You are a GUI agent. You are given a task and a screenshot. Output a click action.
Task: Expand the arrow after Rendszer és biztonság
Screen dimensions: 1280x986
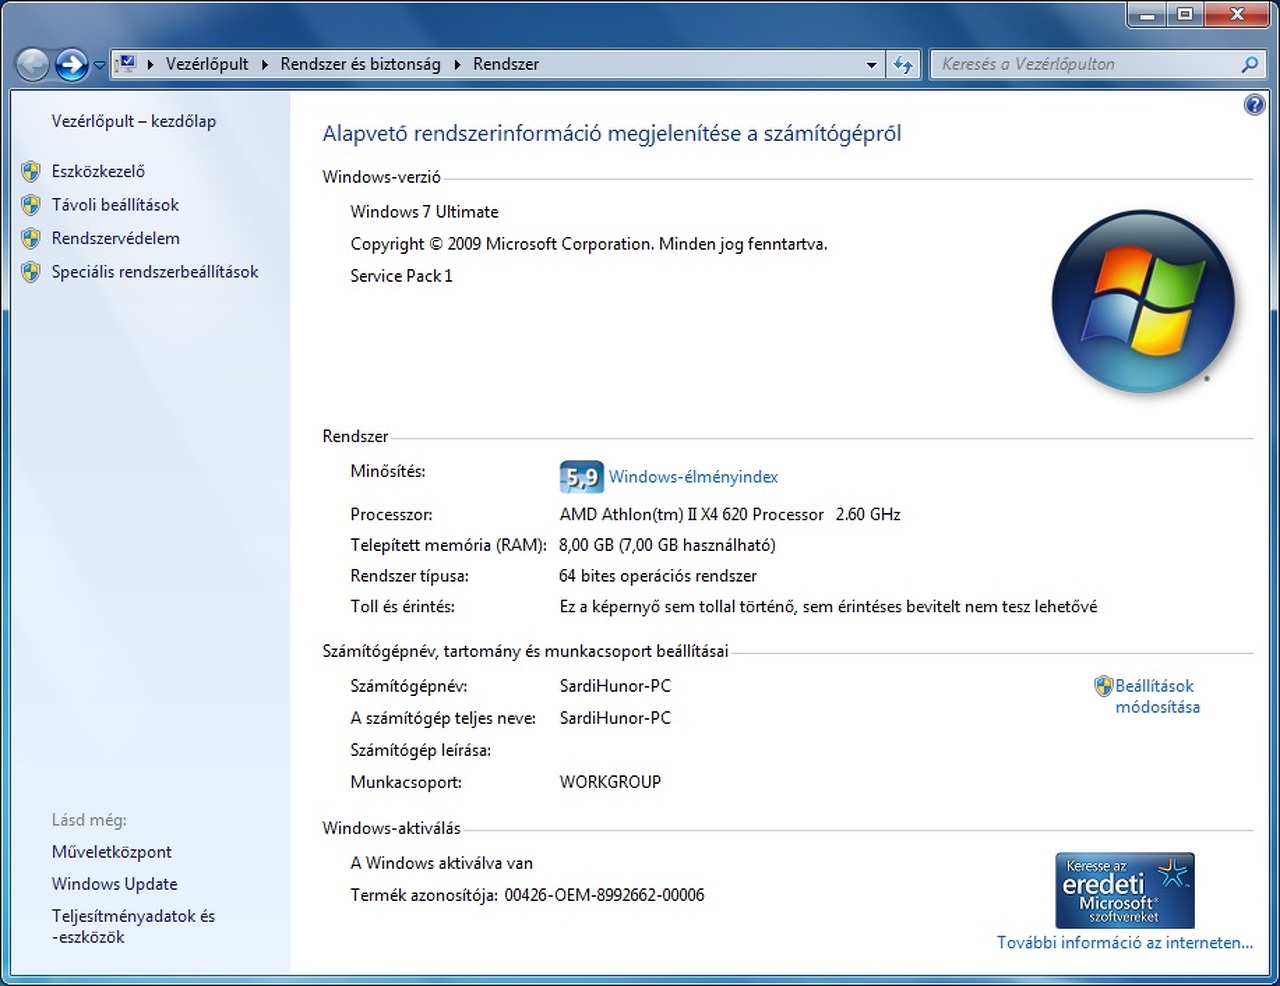click(x=457, y=64)
